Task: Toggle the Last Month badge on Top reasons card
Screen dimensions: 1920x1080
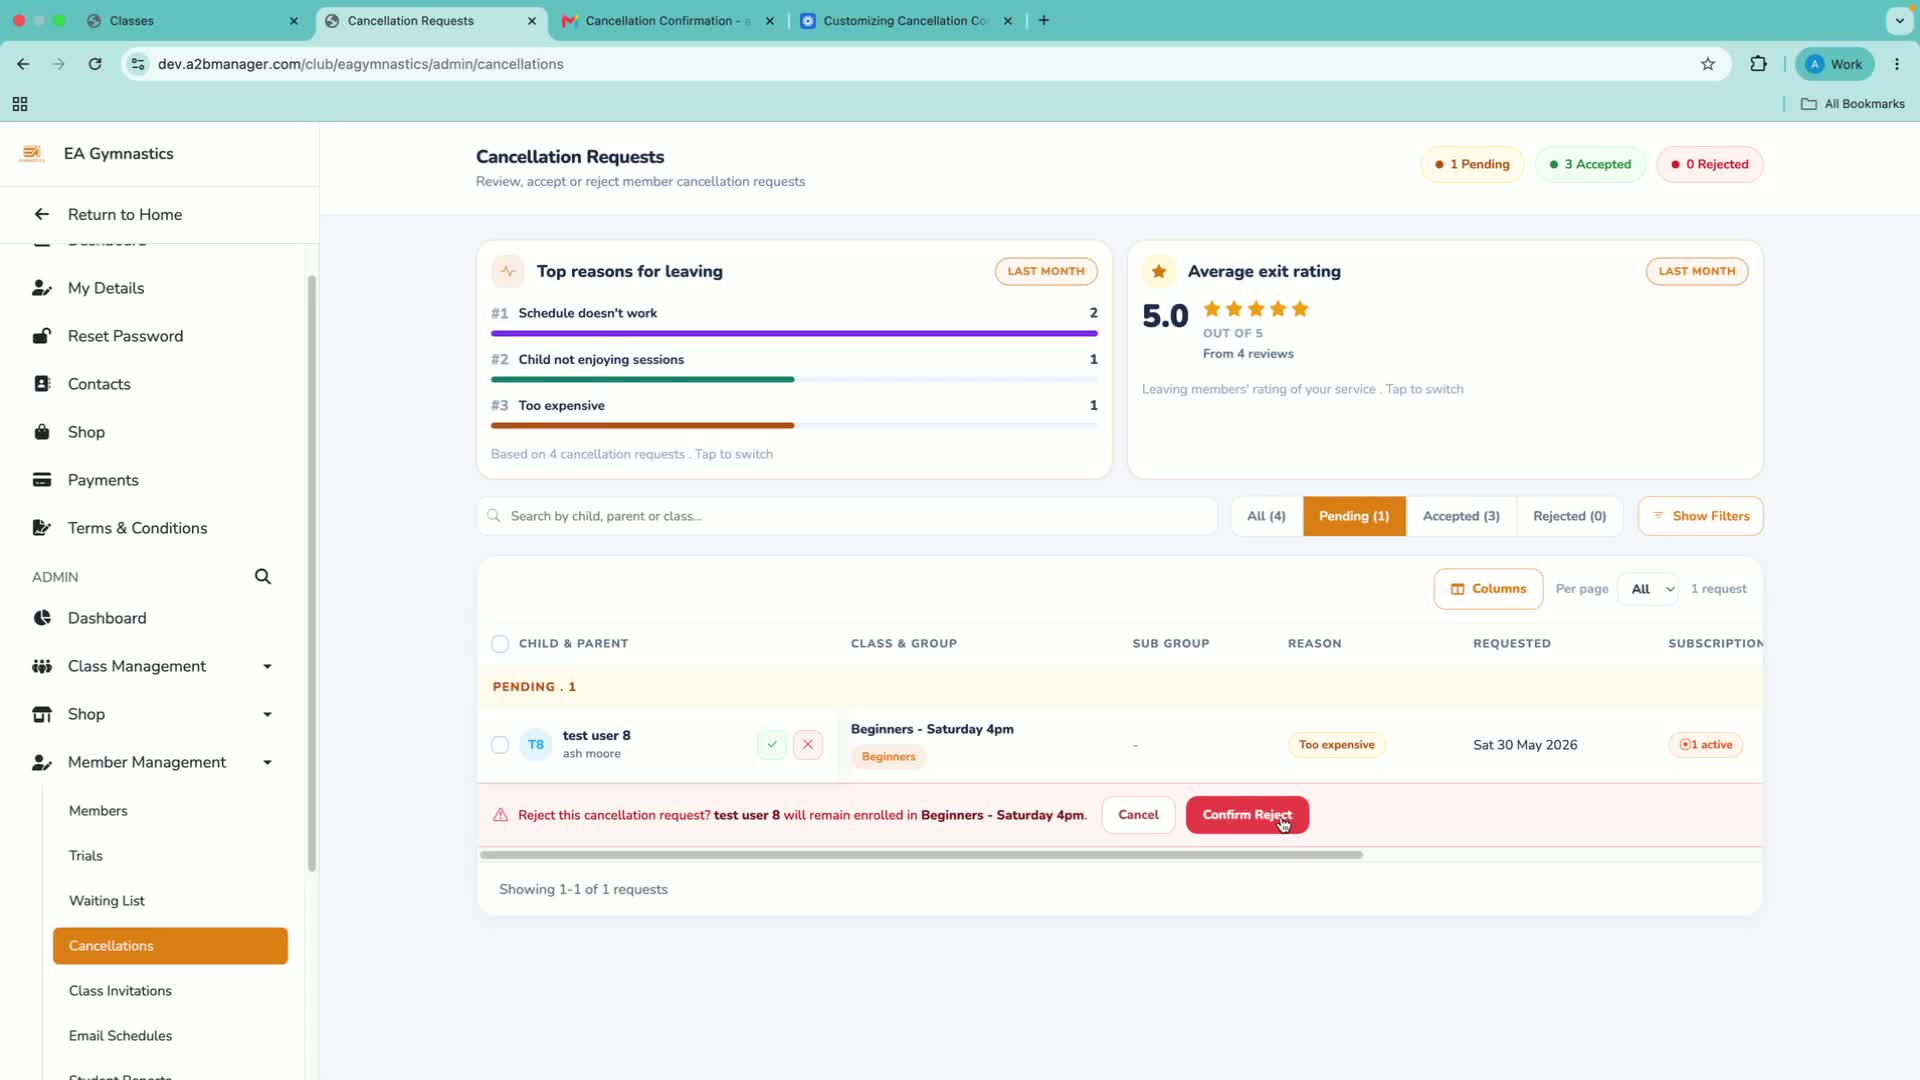Action: point(1046,271)
